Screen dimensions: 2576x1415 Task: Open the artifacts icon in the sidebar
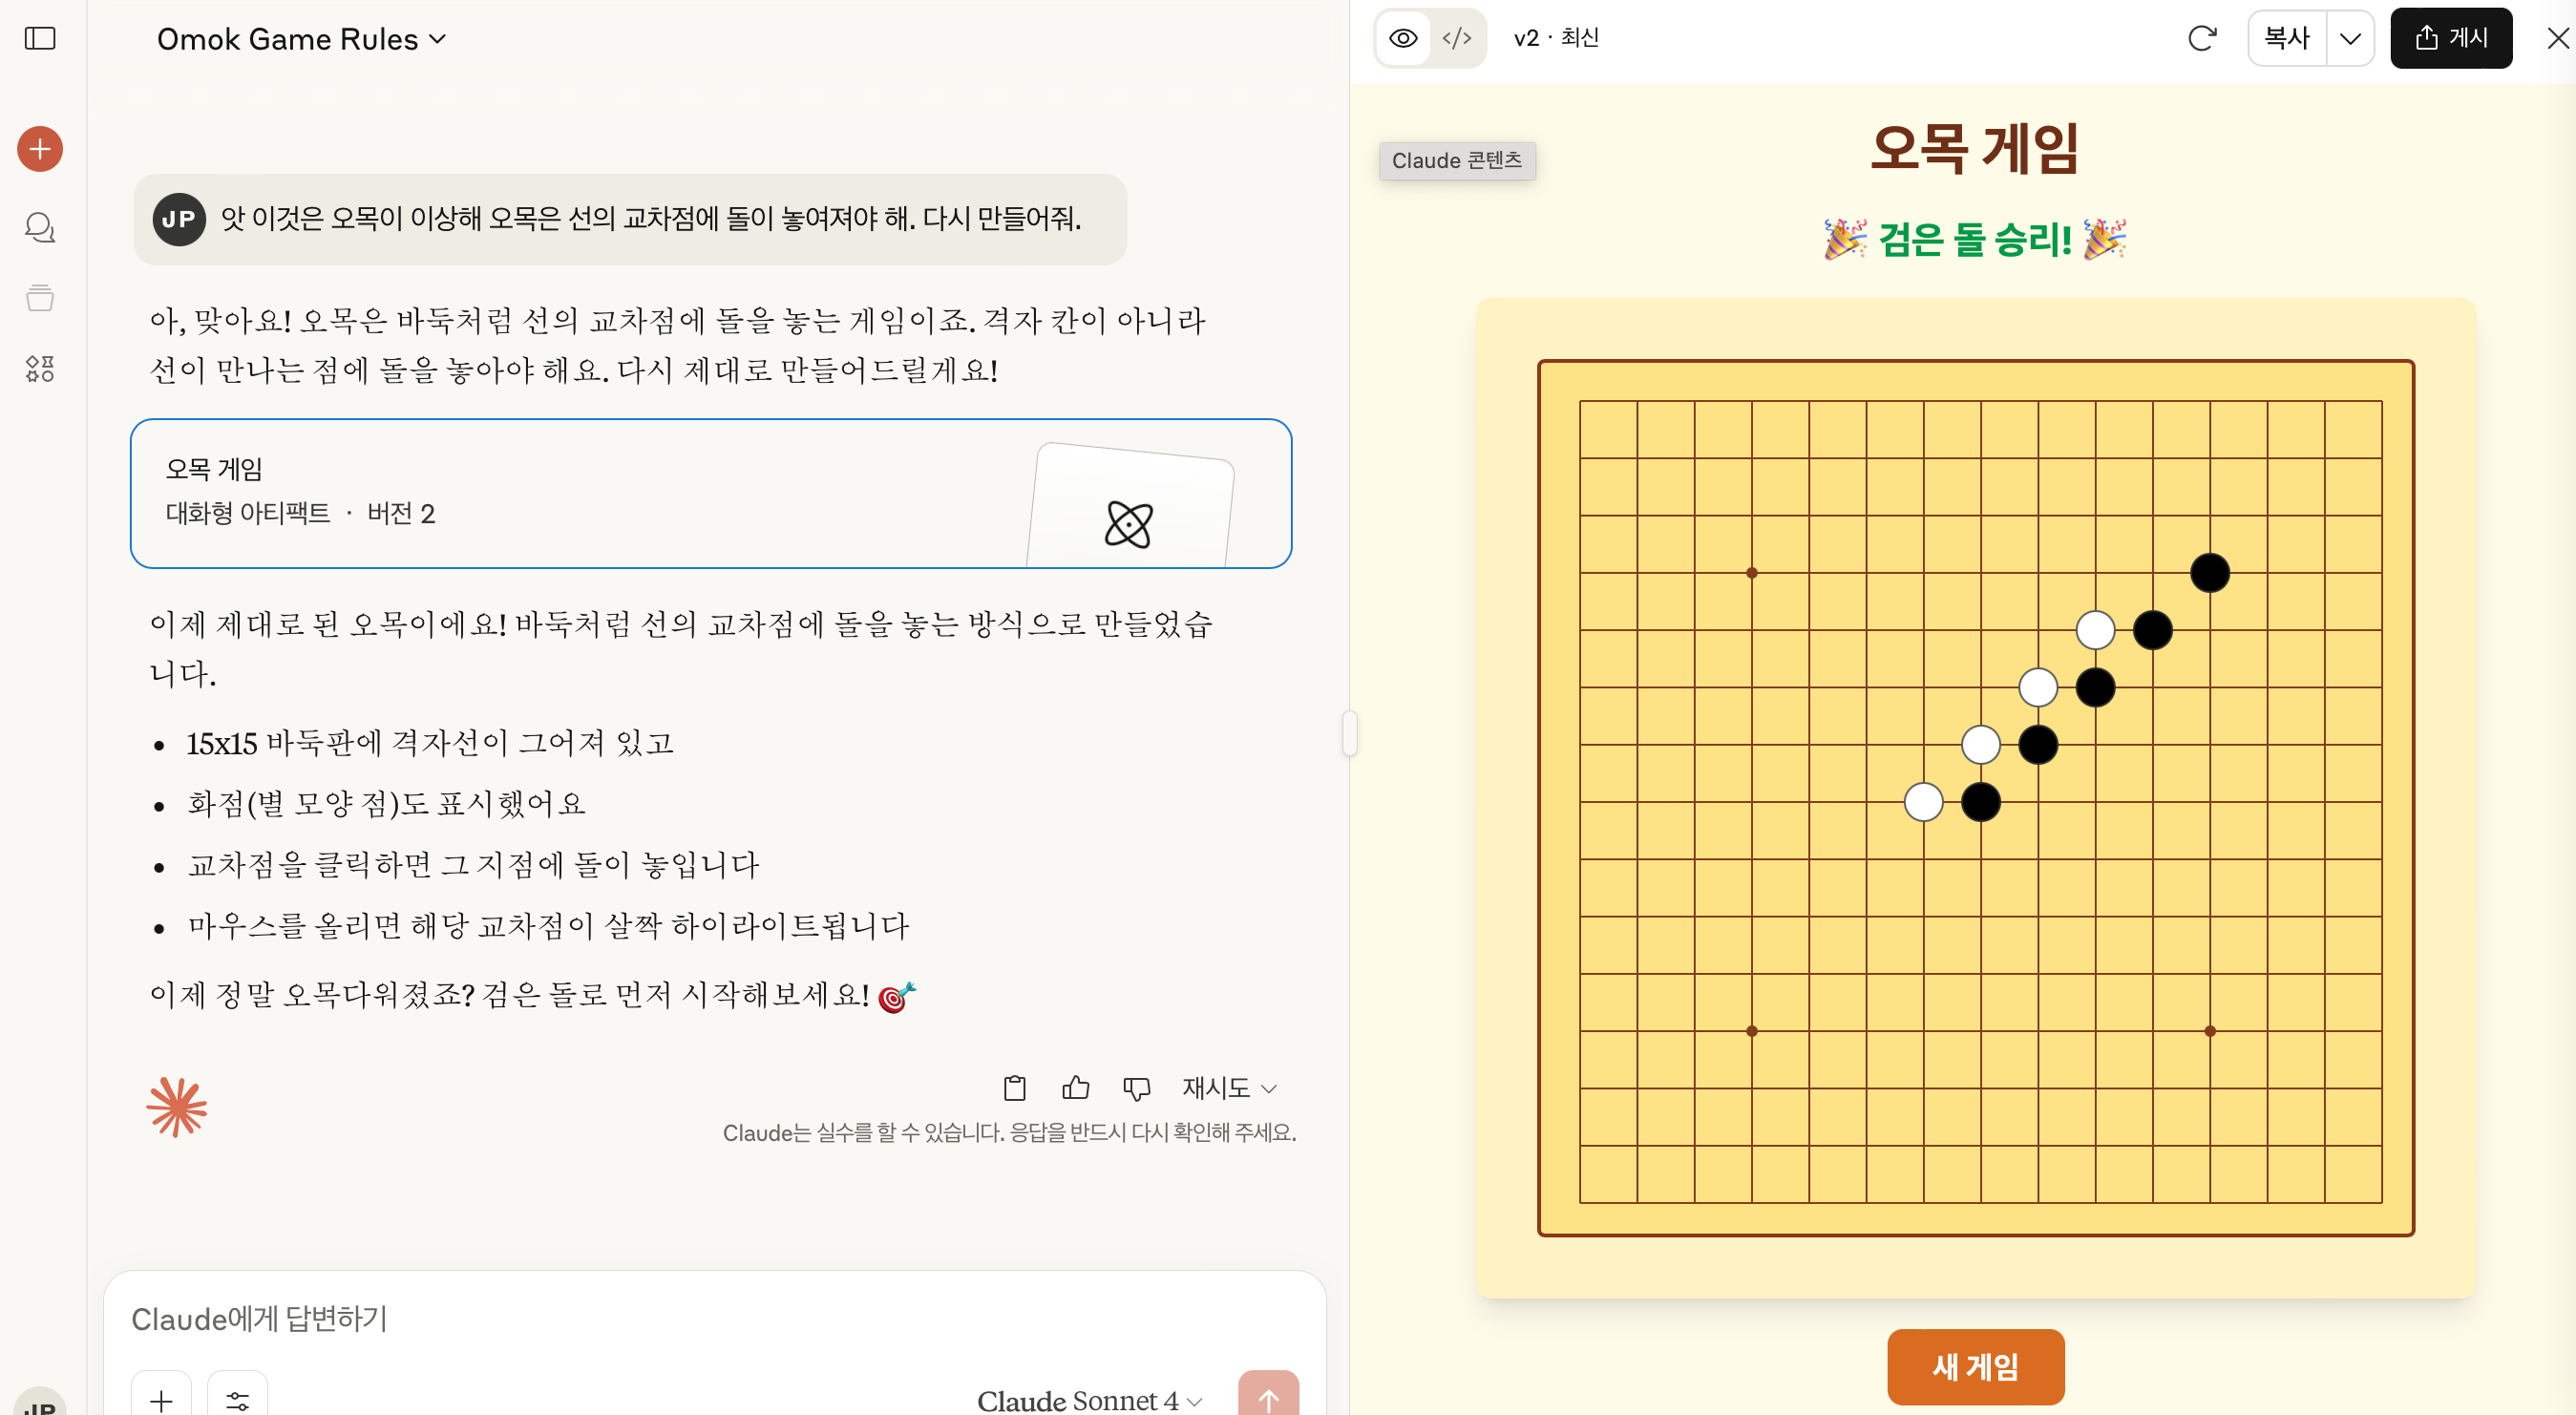[40, 369]
